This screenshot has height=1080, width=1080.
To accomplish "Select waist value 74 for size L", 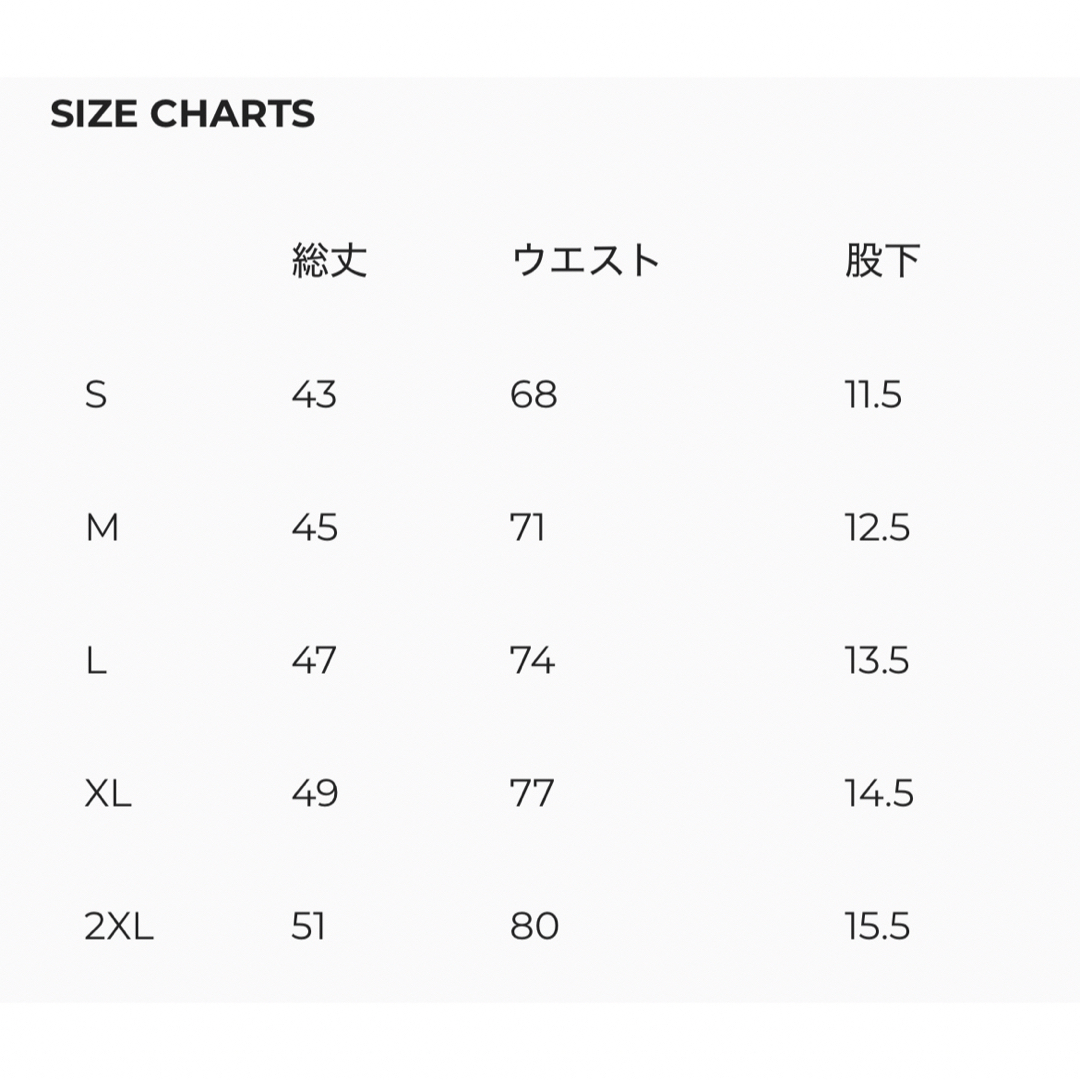I will click(532, 661).
